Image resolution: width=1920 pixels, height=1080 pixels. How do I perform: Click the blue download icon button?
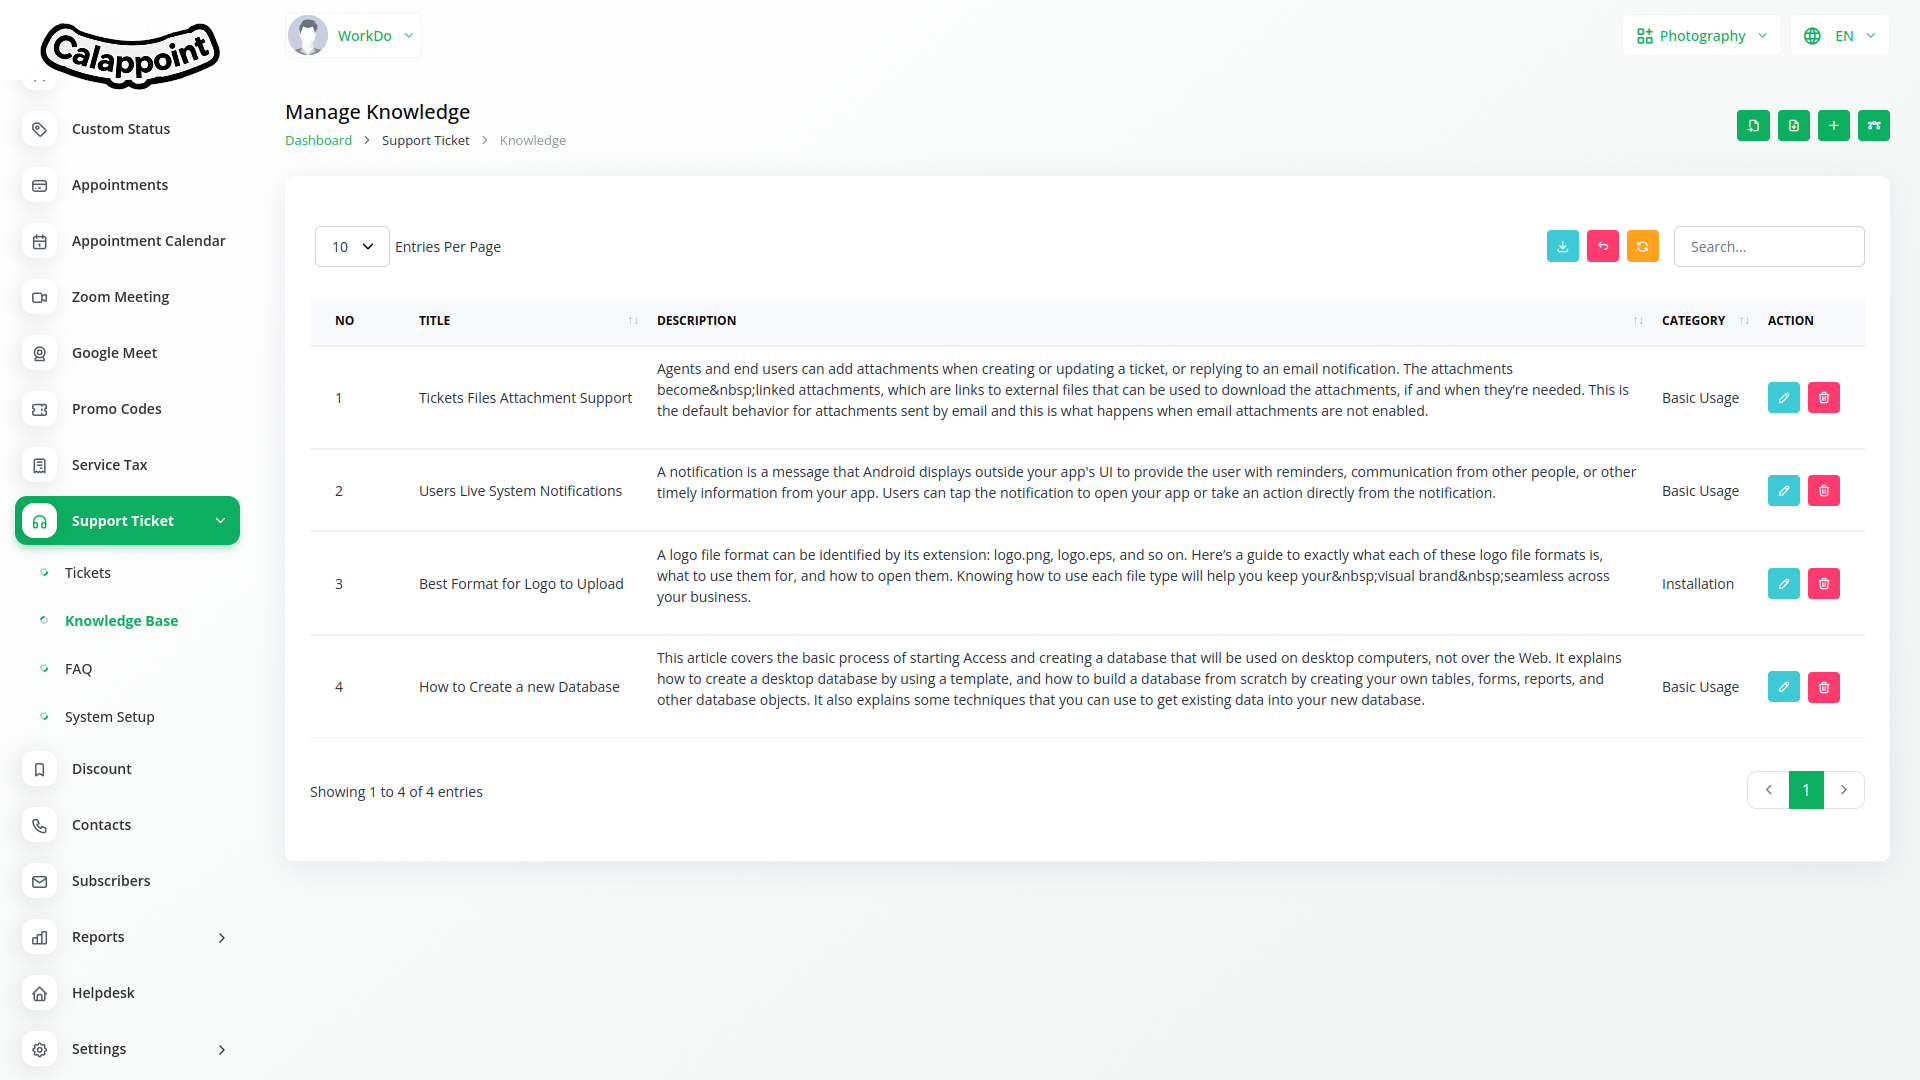point(1562,247)
